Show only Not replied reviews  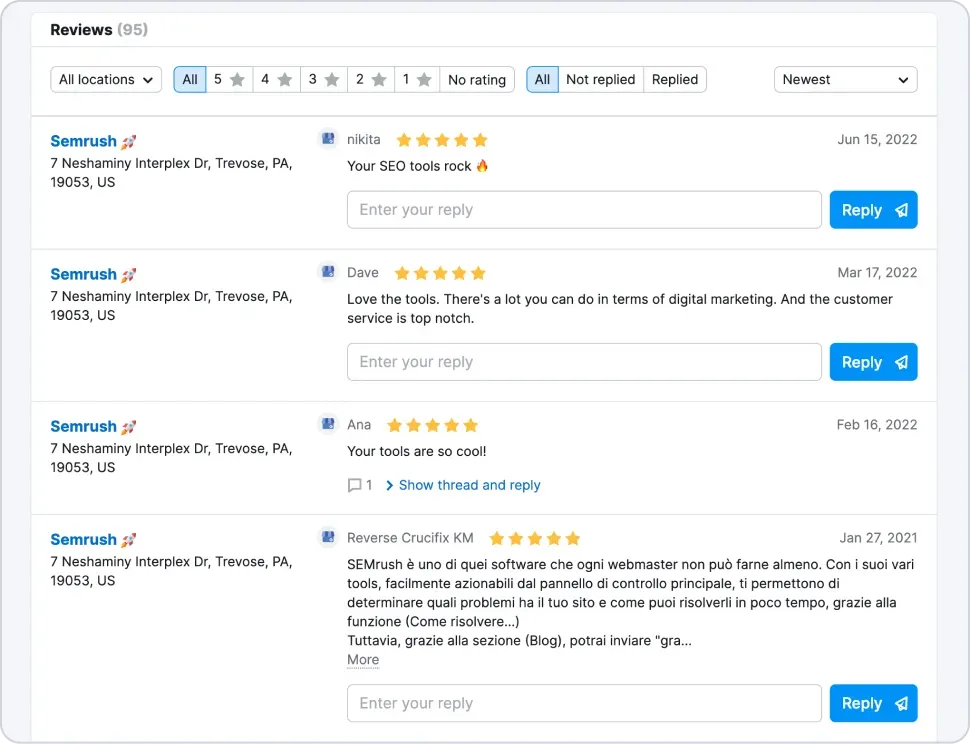coord(601,80)
